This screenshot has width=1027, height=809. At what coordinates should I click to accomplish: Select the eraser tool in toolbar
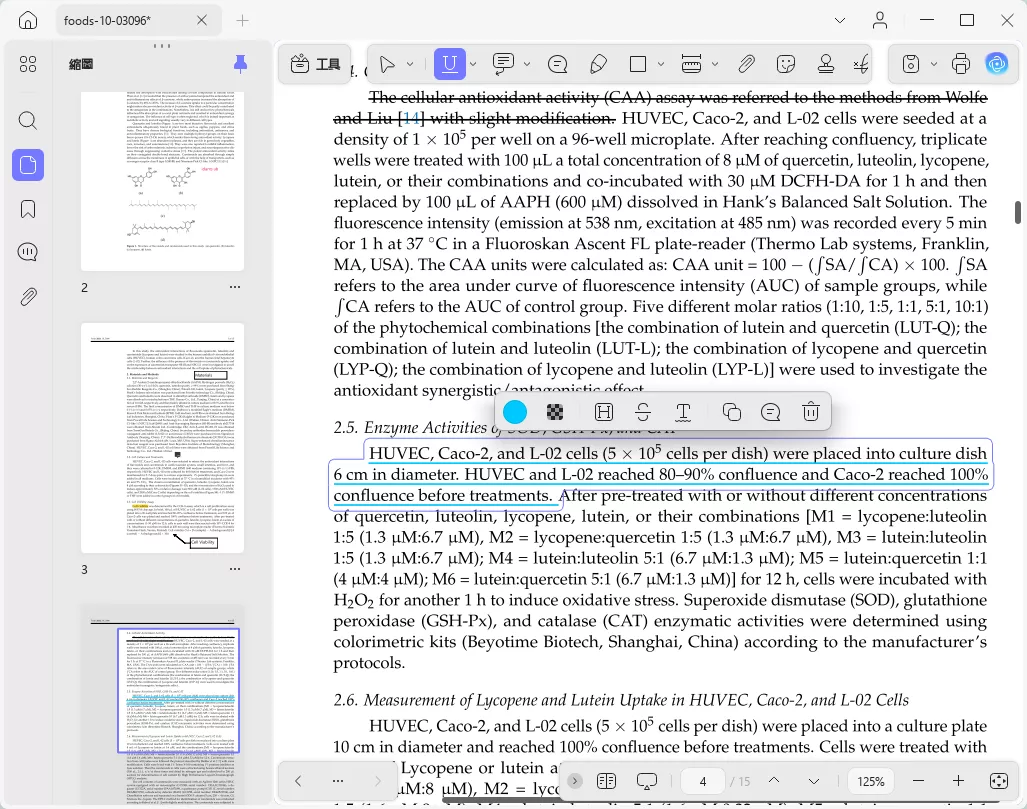pos(598,64)
